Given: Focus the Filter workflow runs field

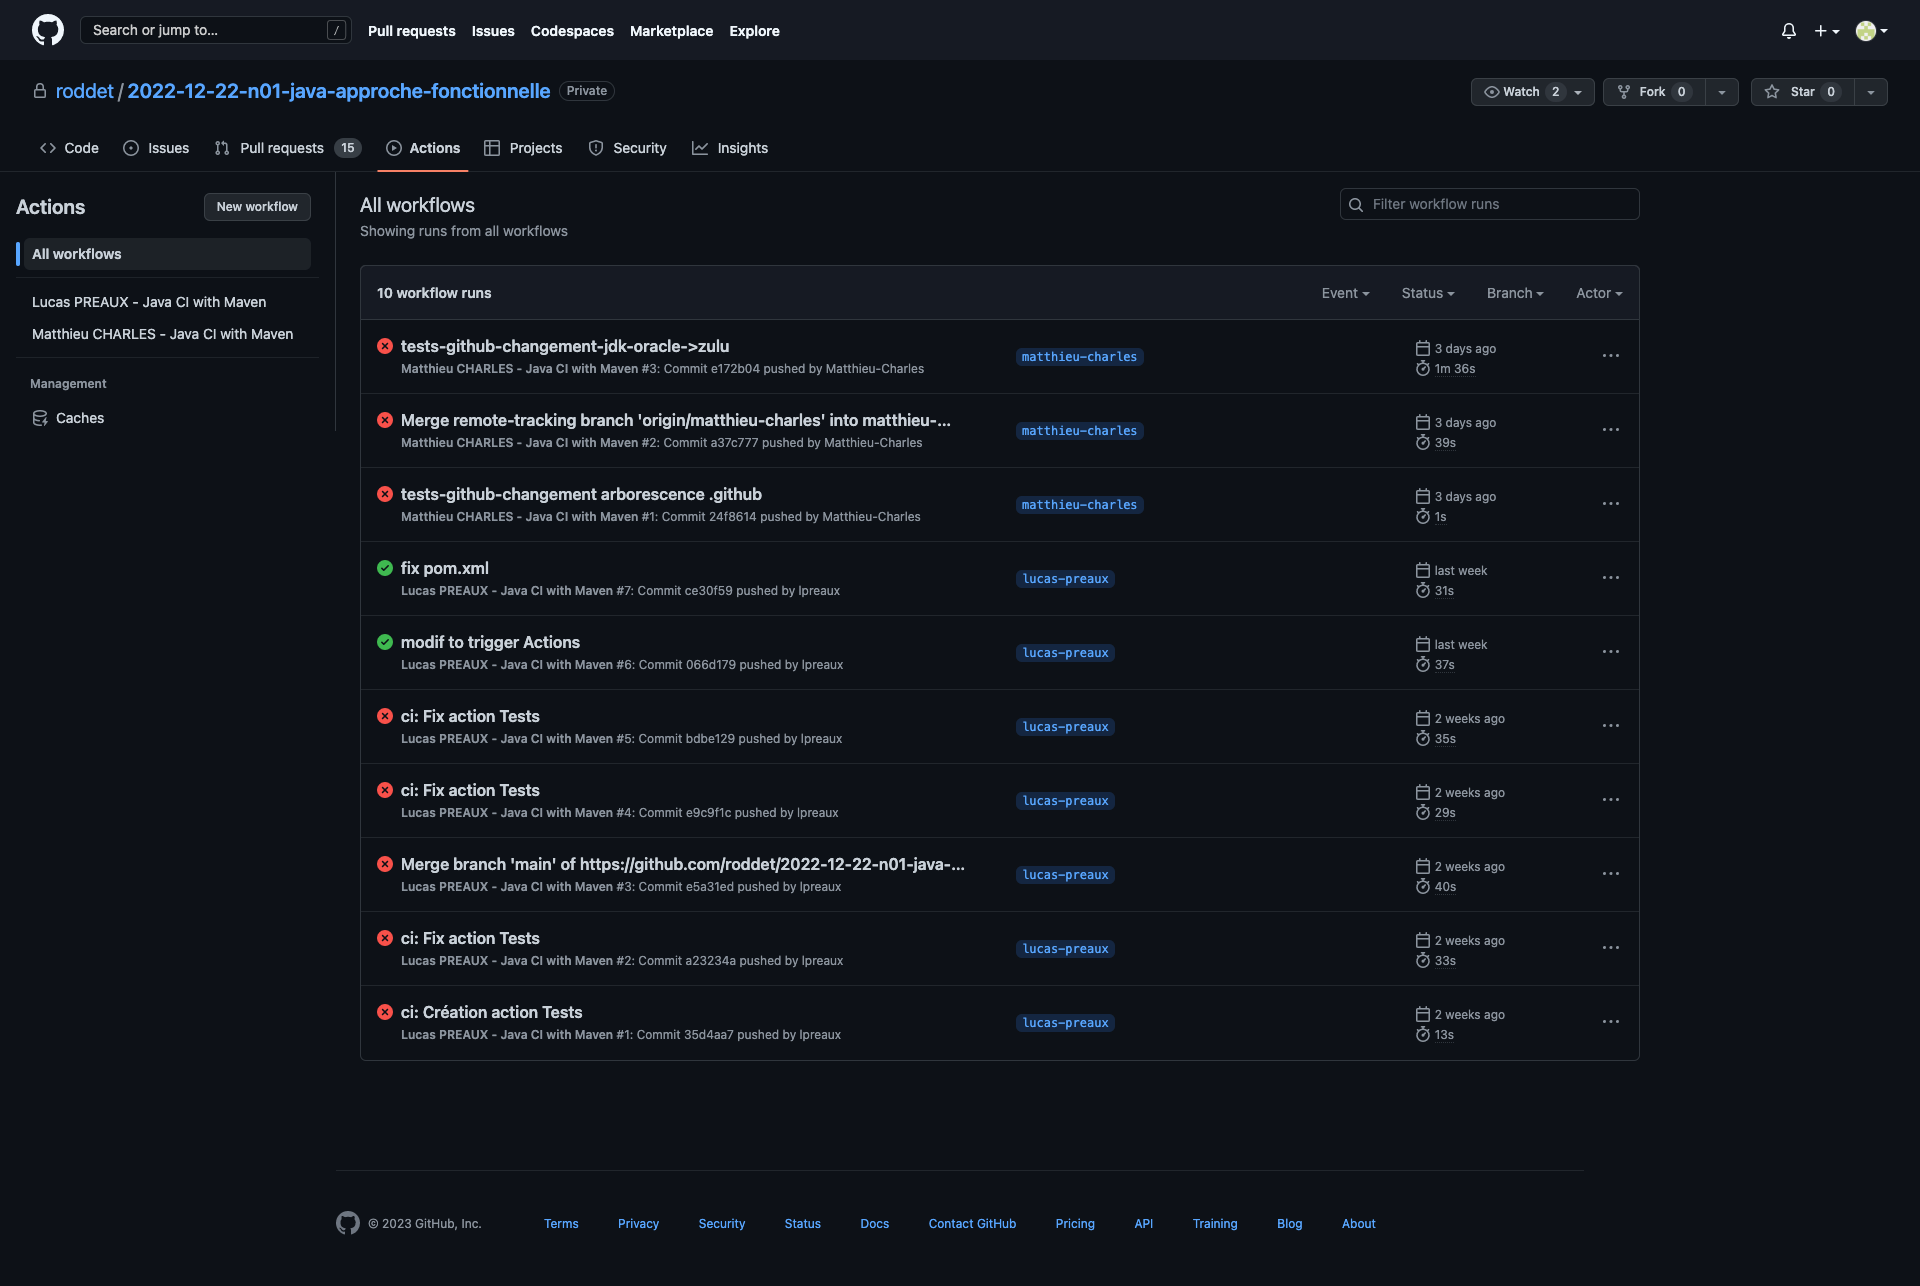Looking at the screenshot, I should point(1489,204).
